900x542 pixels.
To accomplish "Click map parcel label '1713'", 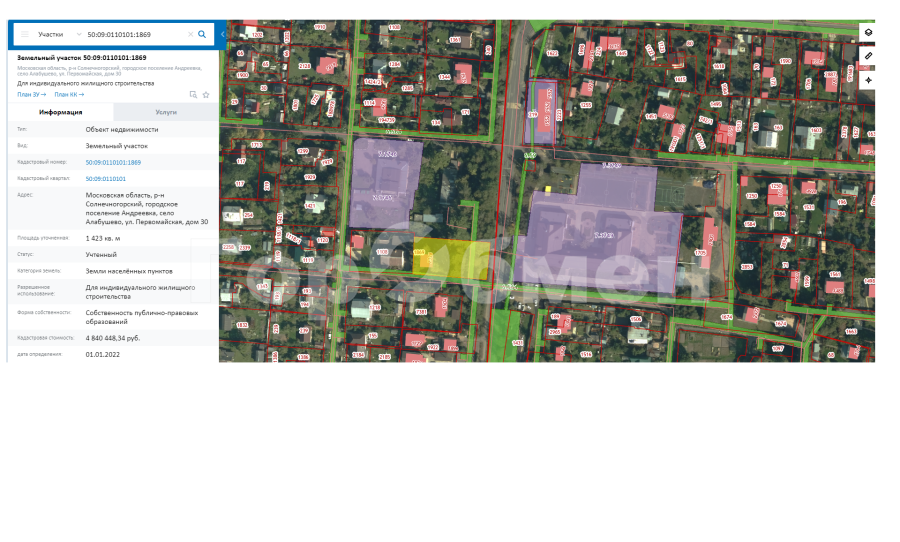I will point(256,145).
